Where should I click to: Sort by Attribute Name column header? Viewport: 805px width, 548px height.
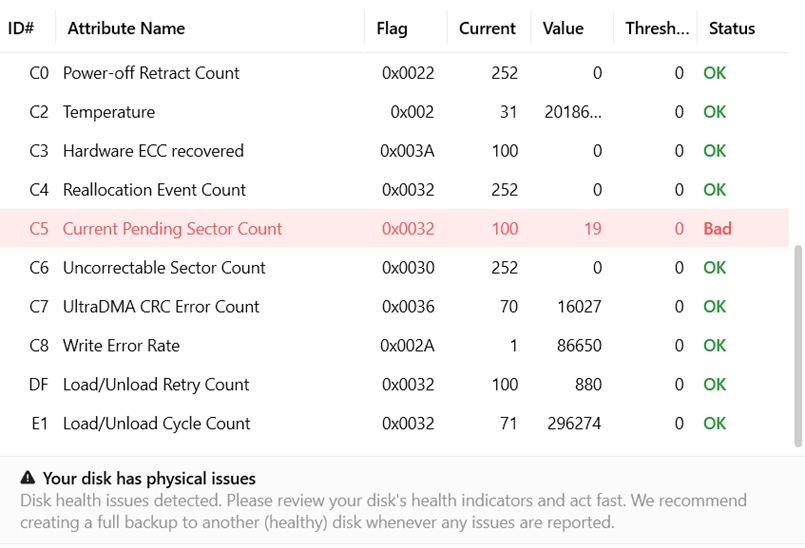pyautogui.click(x=126, y=28)
